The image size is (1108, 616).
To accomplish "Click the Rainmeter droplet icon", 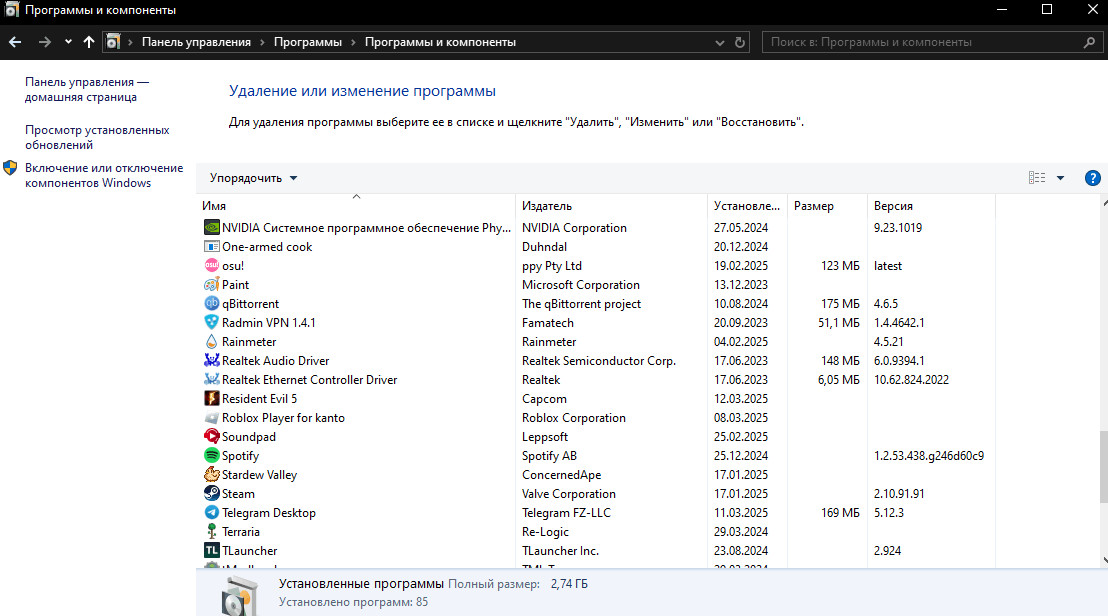I will click(x=211, y=341).
